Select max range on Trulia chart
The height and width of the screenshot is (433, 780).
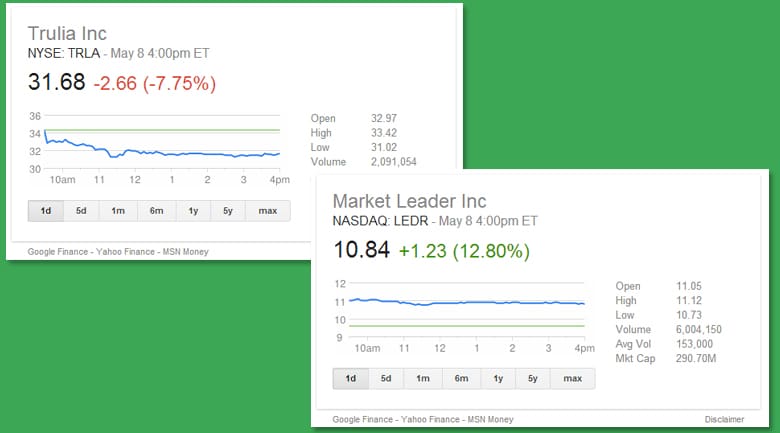pos(267,210)
